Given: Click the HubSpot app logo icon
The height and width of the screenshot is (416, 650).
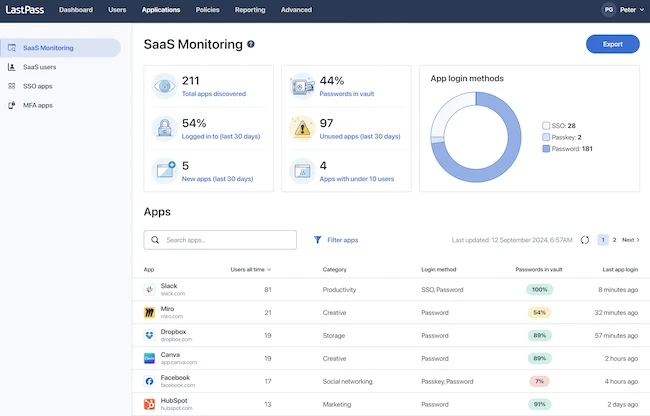Looking at the screenshot, I should tap(149, 404).
